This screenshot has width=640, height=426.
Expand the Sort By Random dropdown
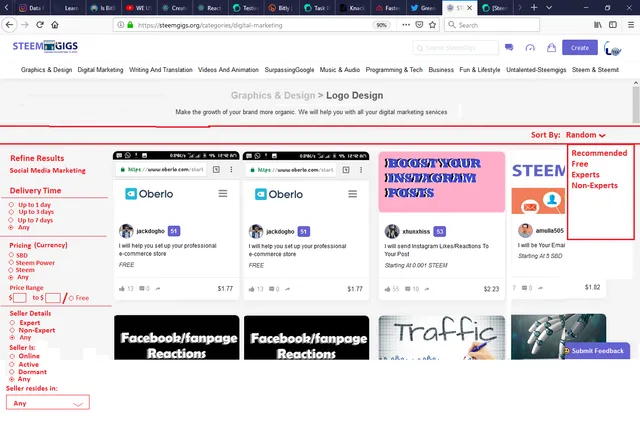tap(585, 135)
